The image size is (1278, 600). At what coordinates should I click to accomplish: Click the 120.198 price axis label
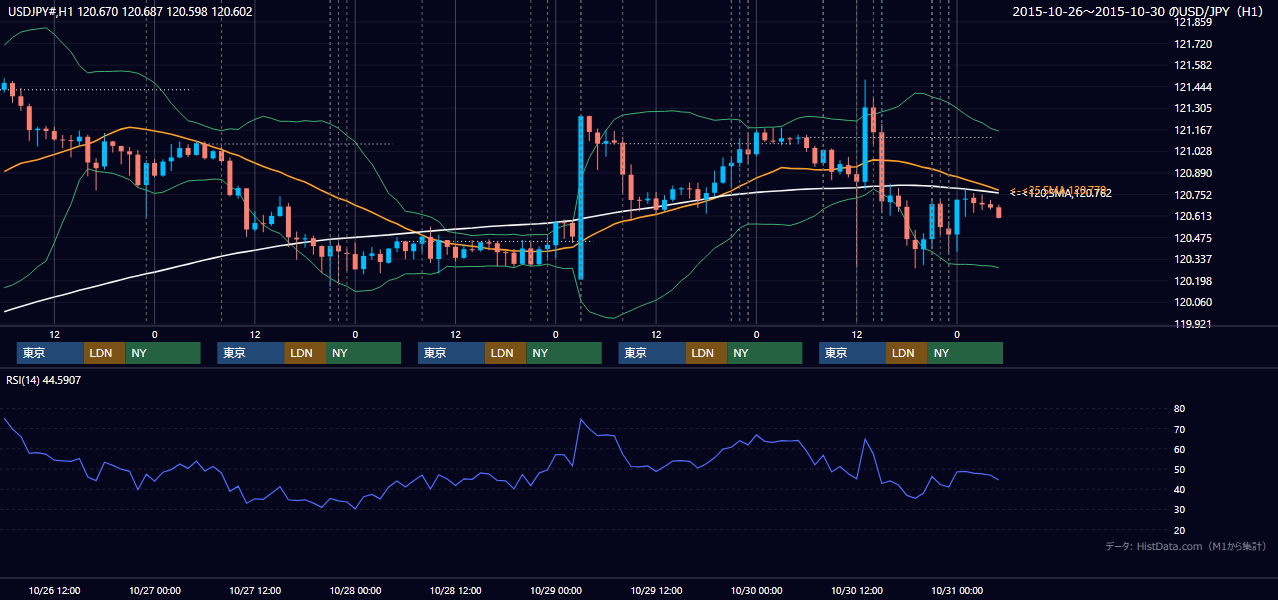point(1193,281)
